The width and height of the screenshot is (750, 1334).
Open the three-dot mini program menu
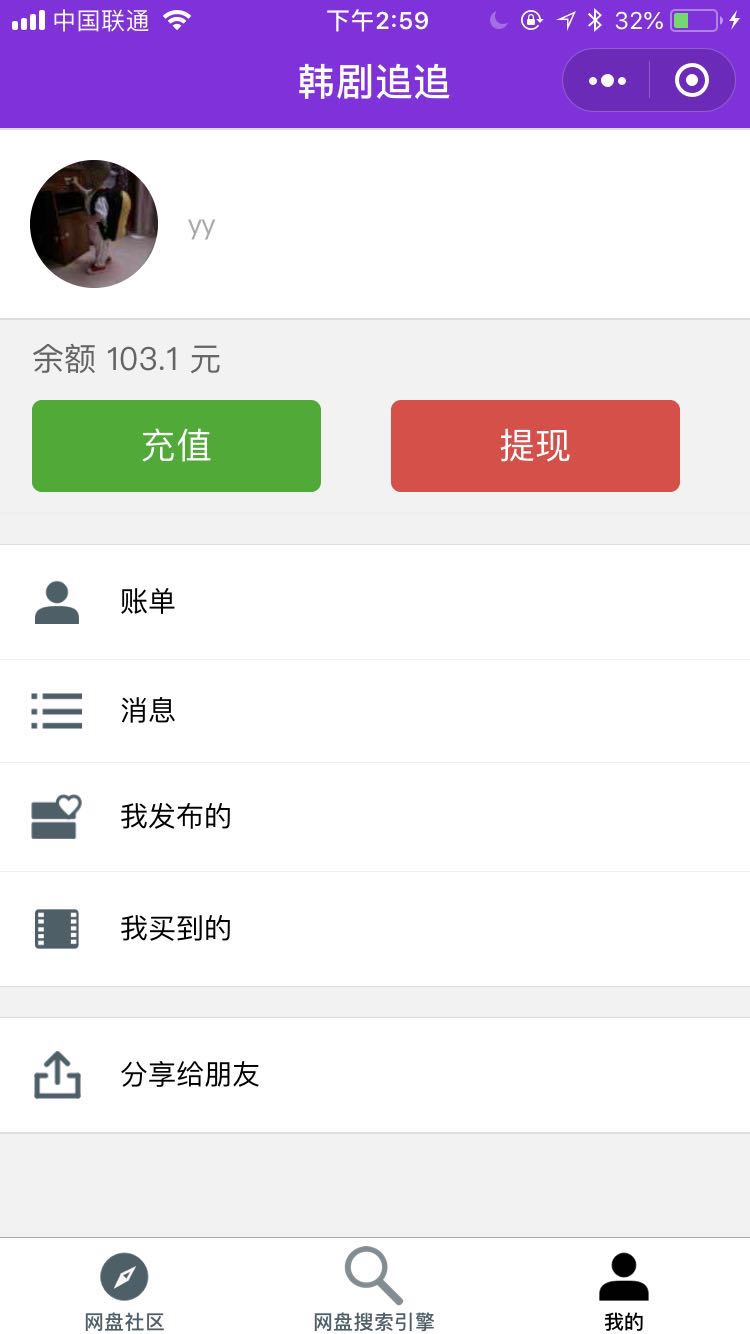(x=607, y=81)
